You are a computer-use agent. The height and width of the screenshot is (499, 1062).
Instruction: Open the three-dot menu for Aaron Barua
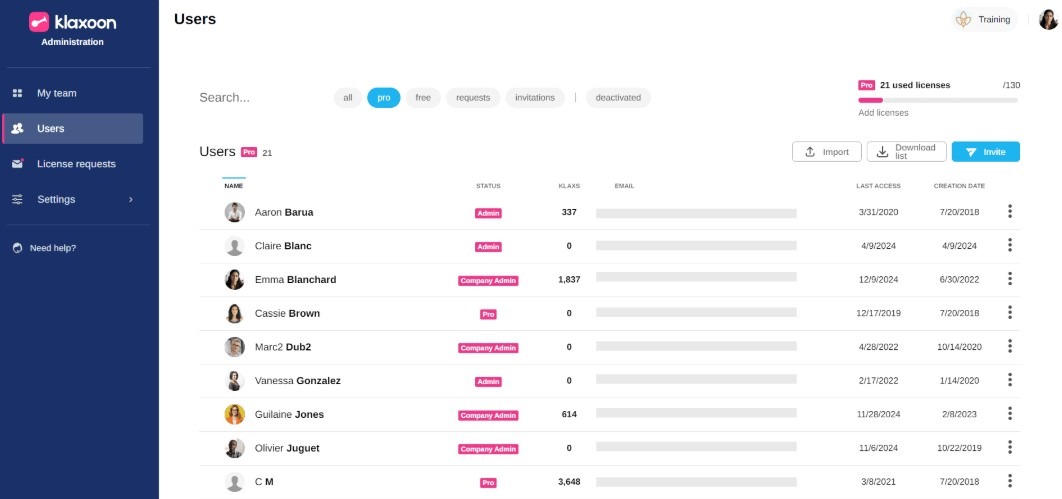1010,212
